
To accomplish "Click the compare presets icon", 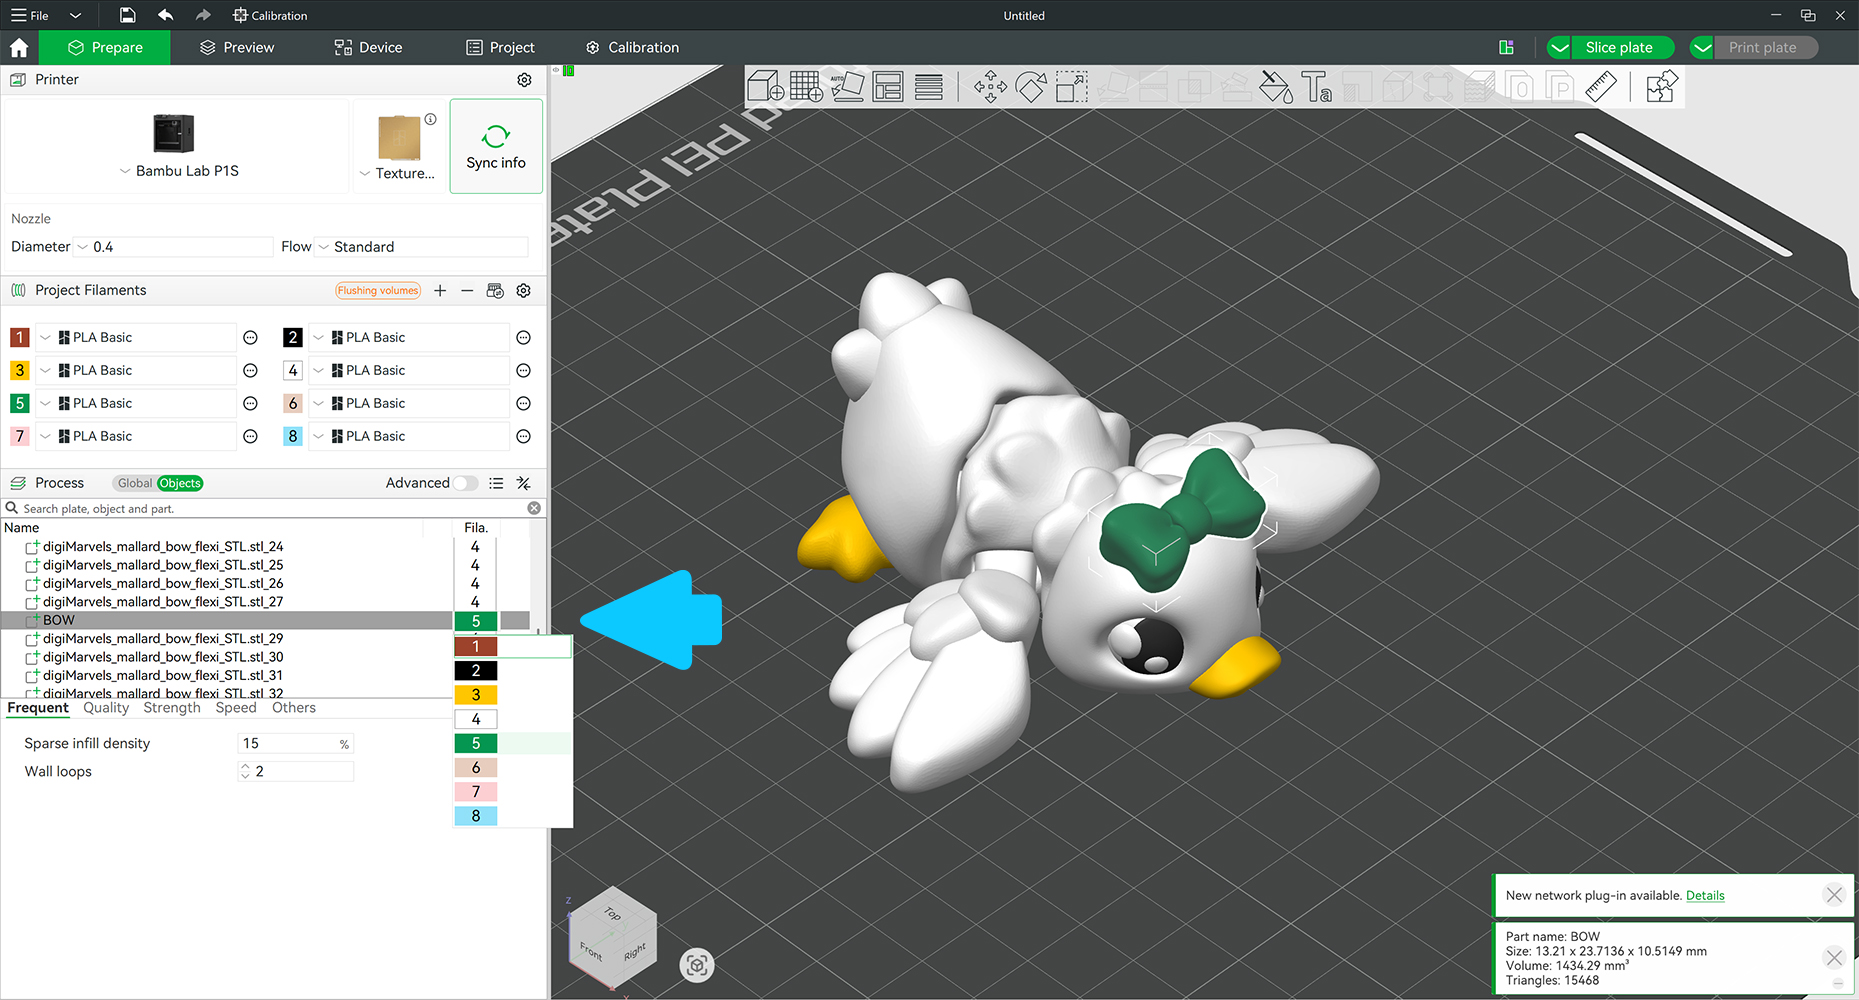I will (523, 483).
